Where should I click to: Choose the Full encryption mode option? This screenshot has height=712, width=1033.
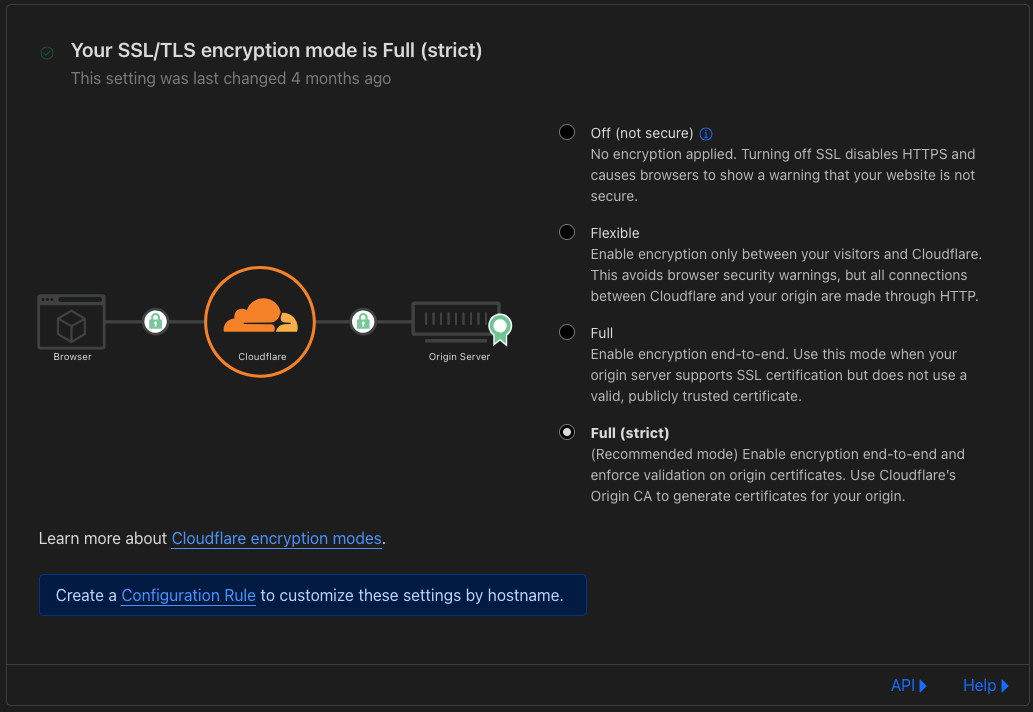point(567,332)
